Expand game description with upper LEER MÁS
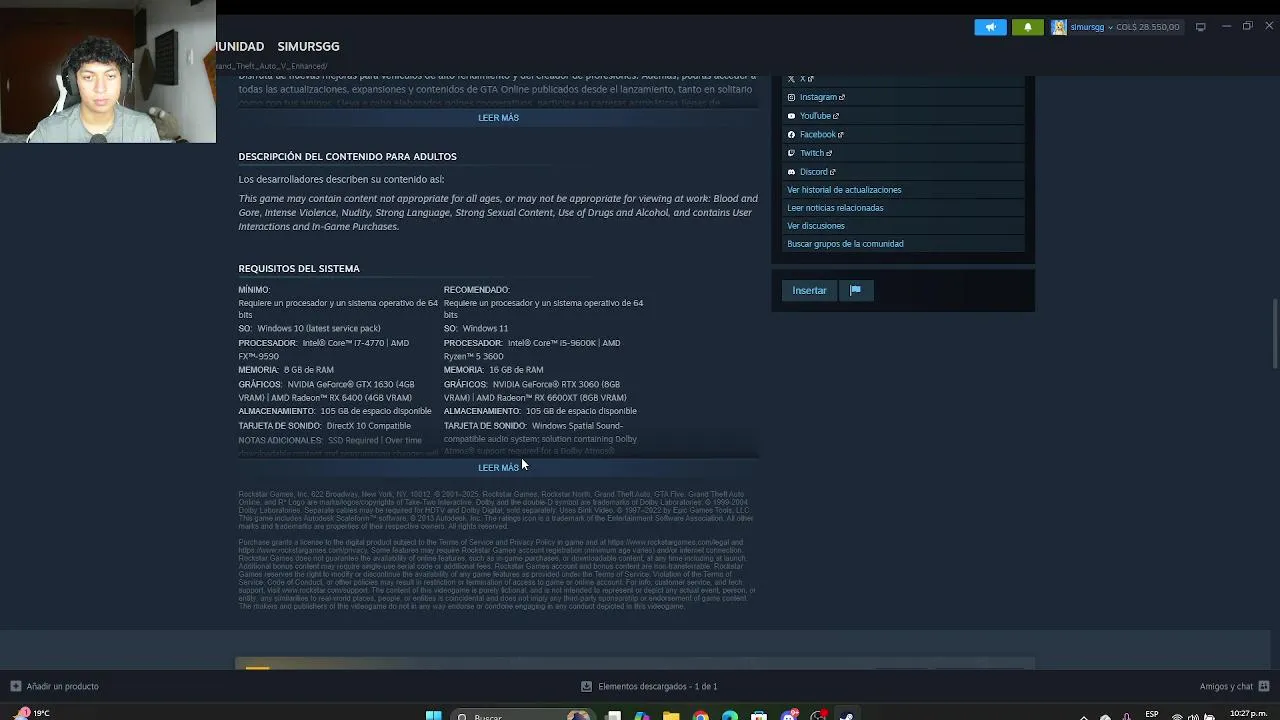Screen dimensions: 1280x720 tap(498, 118)
